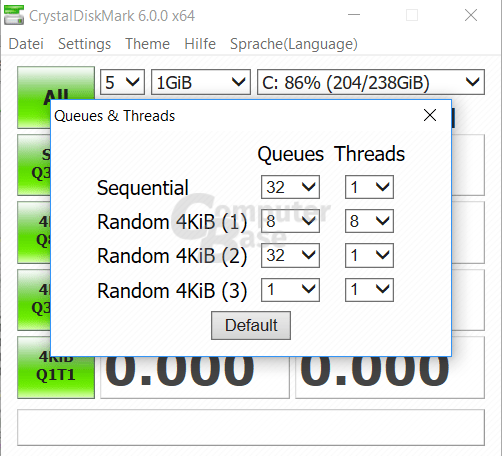This screenshot has width=502, height=456.
Task: Expand Random 4KiB (1) Threads dropdown
Action: coord(369,221)
